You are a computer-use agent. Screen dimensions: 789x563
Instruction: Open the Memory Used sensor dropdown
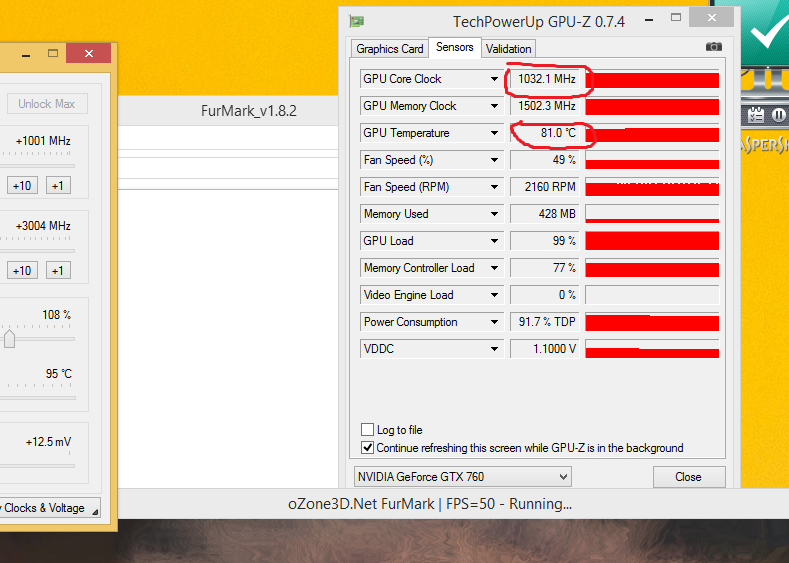pyautogui.click(x=494, y=214)
